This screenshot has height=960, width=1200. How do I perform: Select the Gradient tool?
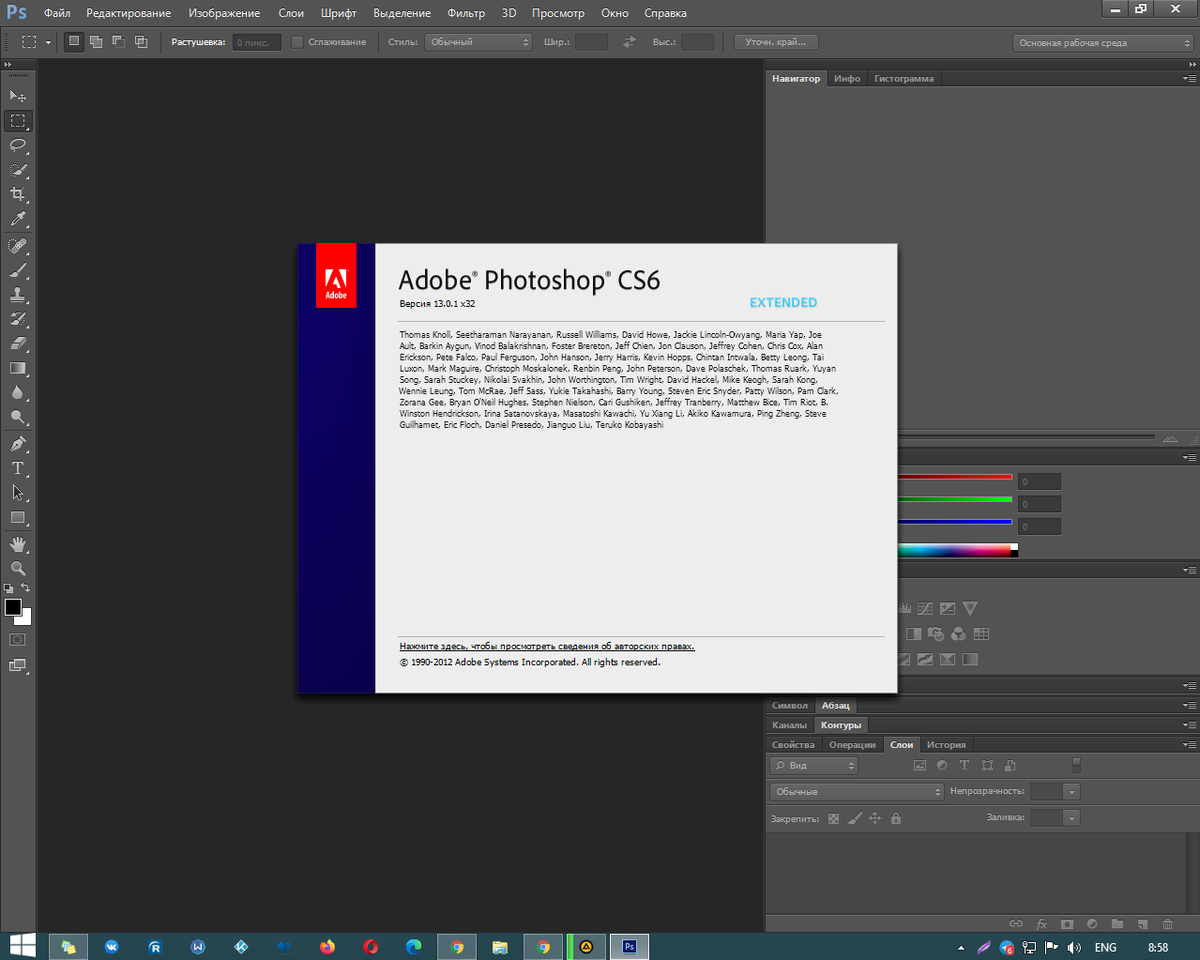tap(18, 369)
